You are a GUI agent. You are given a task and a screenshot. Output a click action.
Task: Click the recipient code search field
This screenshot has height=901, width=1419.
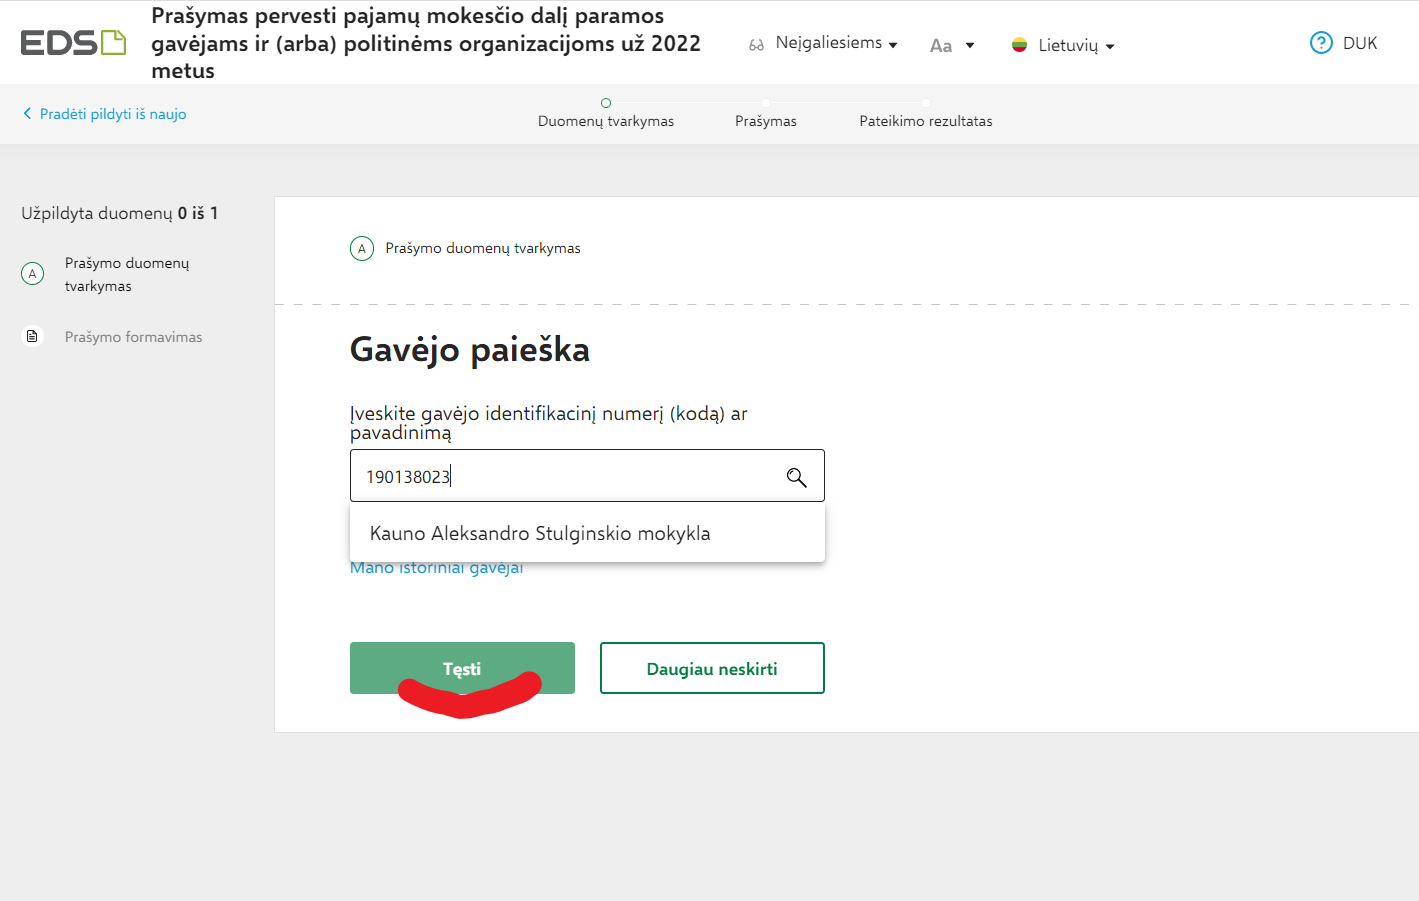coord(587,475)
